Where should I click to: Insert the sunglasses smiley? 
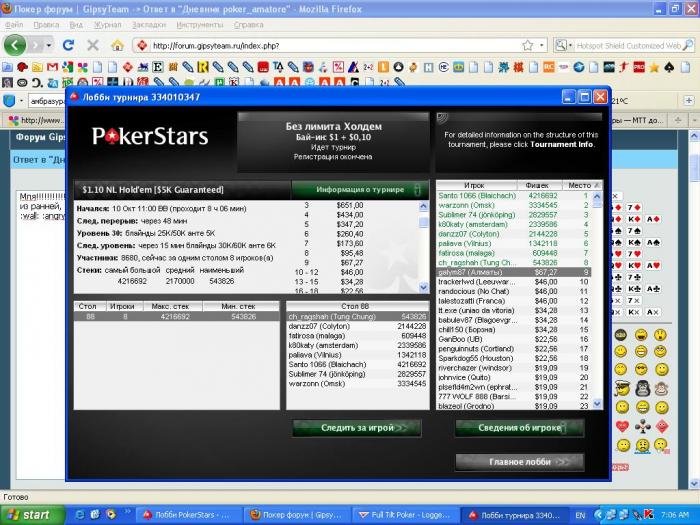641,369
